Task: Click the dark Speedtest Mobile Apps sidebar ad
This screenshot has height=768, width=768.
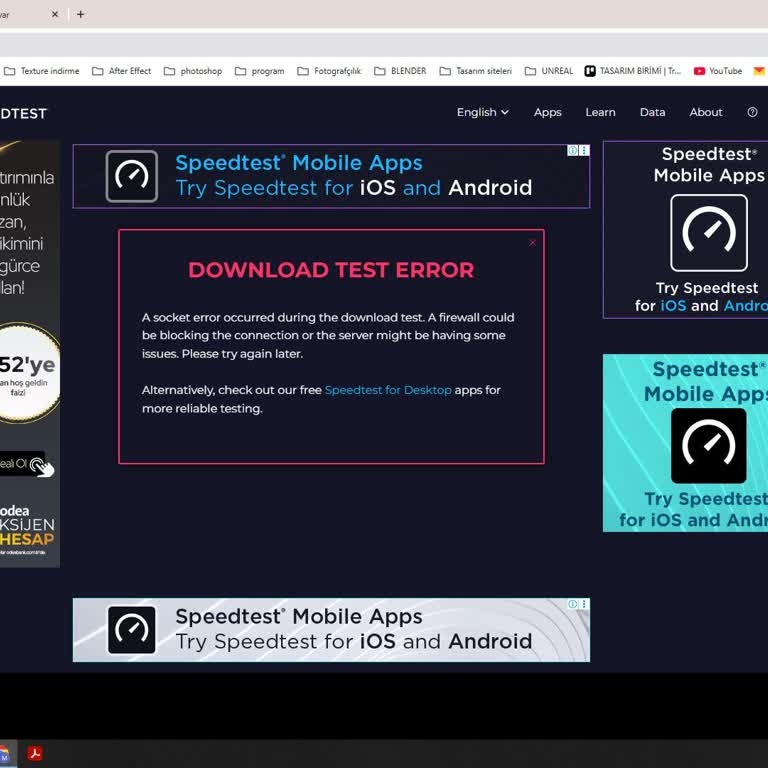Action: (x=685, y=230)
